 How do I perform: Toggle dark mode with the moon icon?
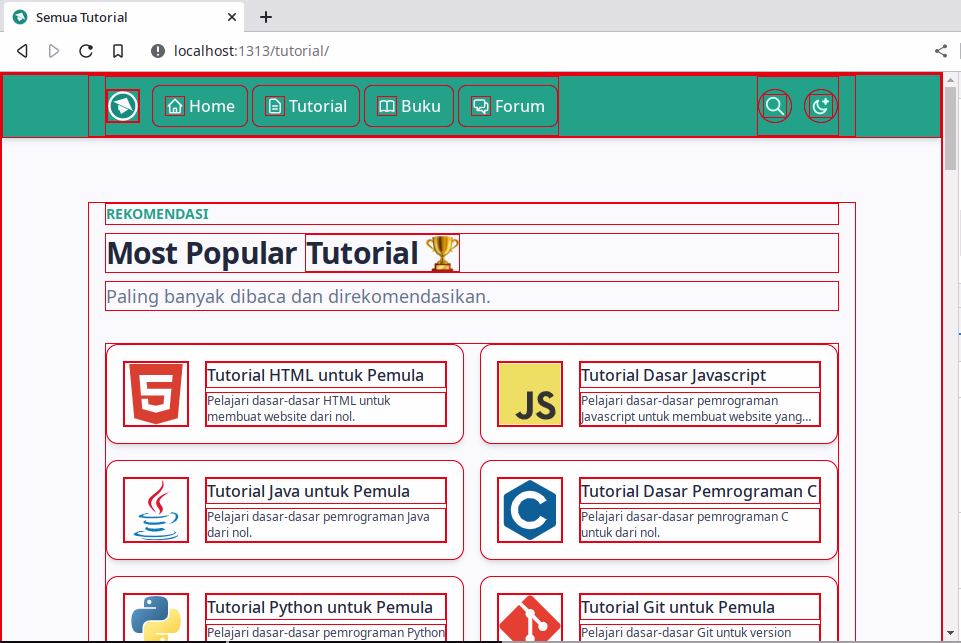click(x=820, y=105)
